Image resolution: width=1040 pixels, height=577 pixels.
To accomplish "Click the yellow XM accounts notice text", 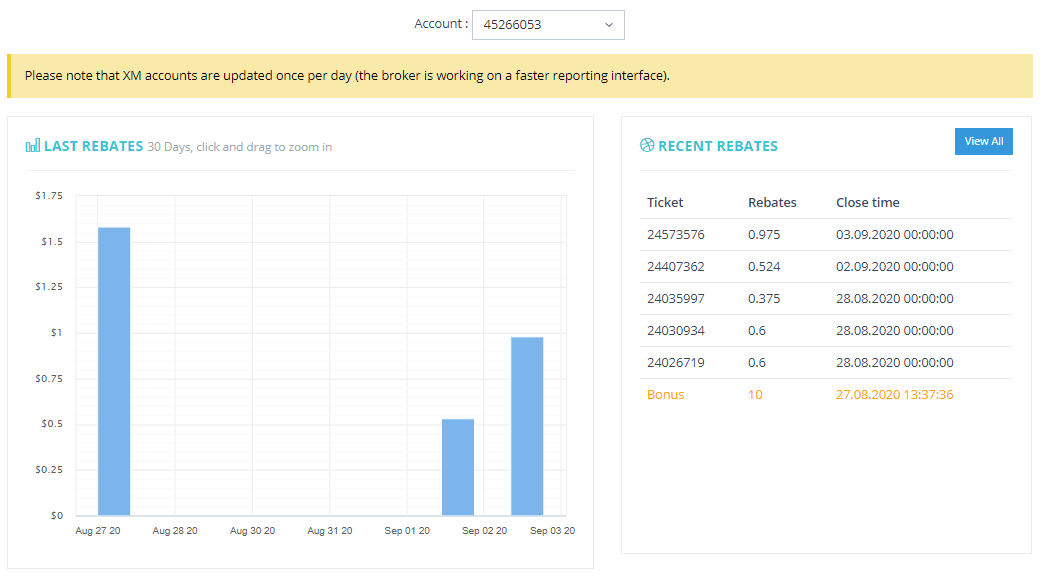I will (347, 76).
